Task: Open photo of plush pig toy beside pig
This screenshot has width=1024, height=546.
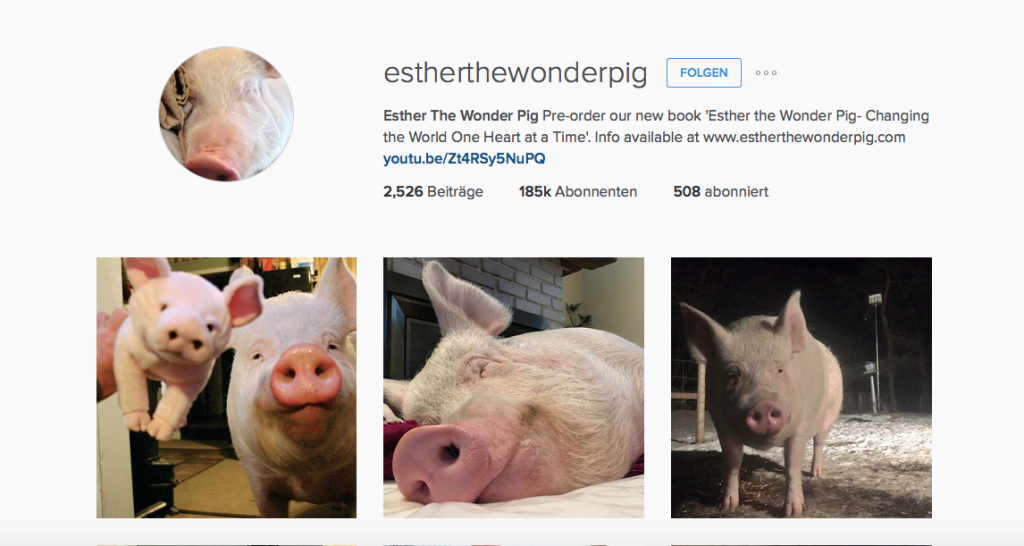Action: (x=227, y=387)
